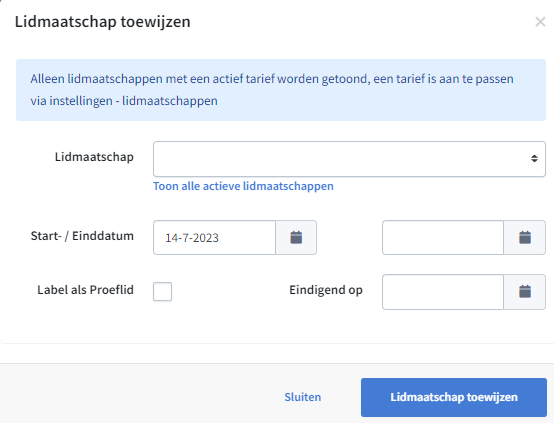554x423 pixels.
Task: Click the Eindigend op date field
Action: pyautogui.click(x=443, y=292)
